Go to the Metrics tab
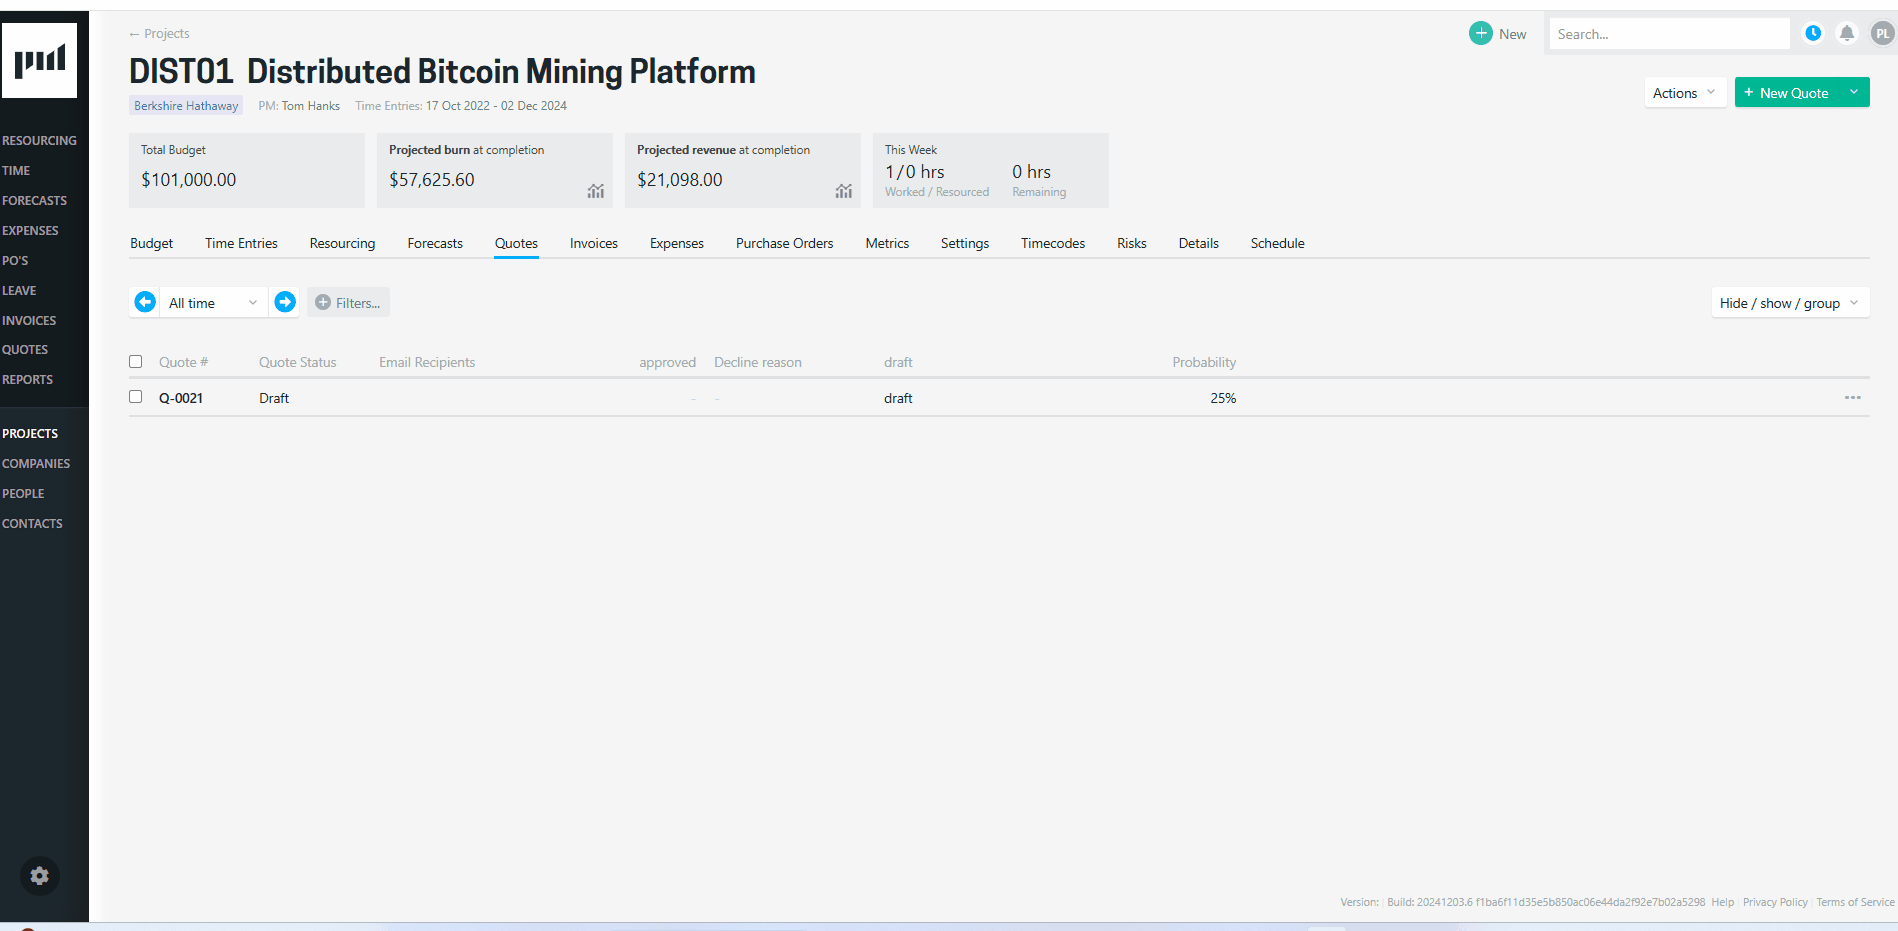This screenshot has width=1898, height=931. click(x=887, y=243)
